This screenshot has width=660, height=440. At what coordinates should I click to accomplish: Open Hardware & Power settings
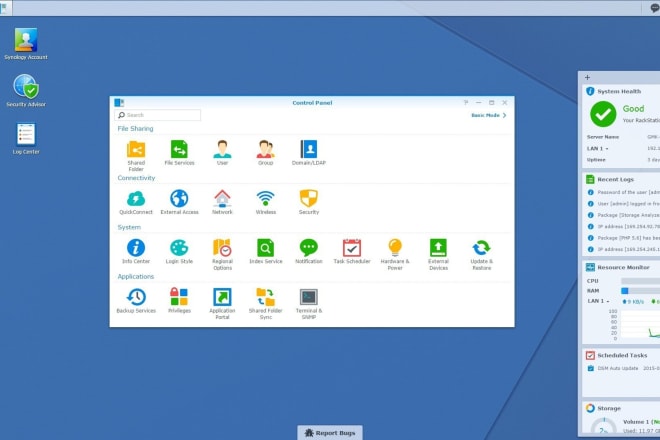[x=395, y=254]
